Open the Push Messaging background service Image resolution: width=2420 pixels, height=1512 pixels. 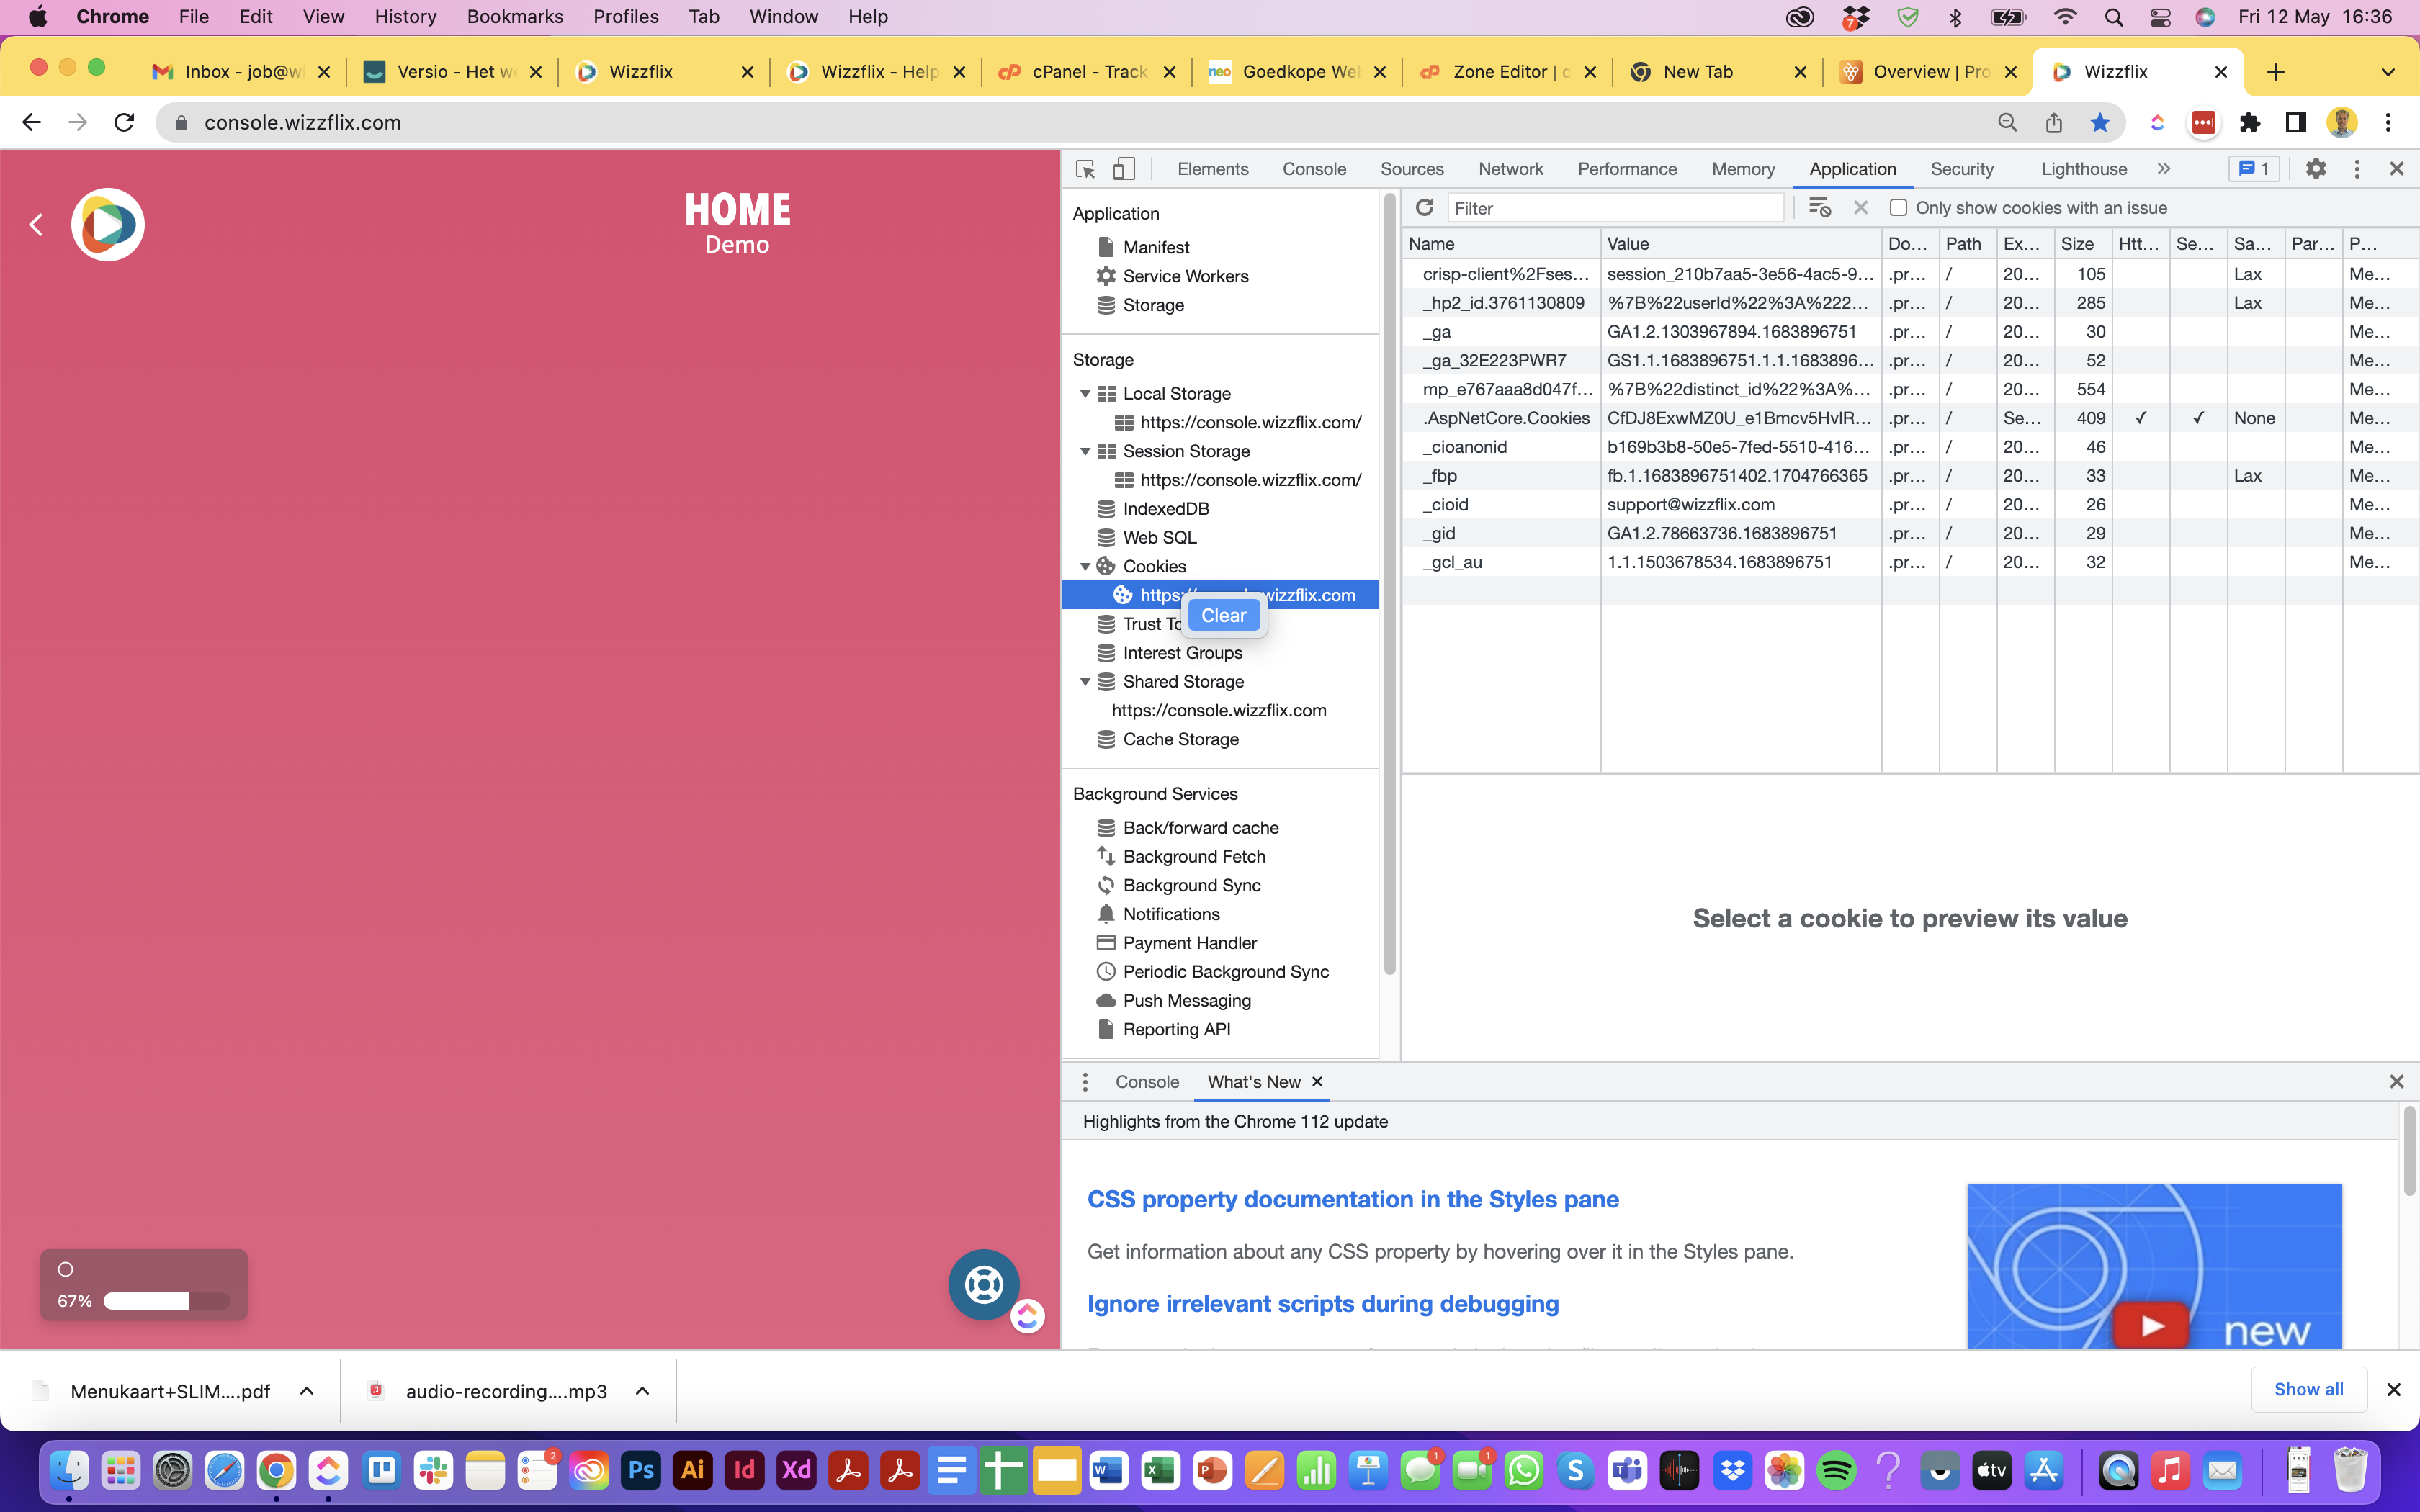click(1186, 1001)
